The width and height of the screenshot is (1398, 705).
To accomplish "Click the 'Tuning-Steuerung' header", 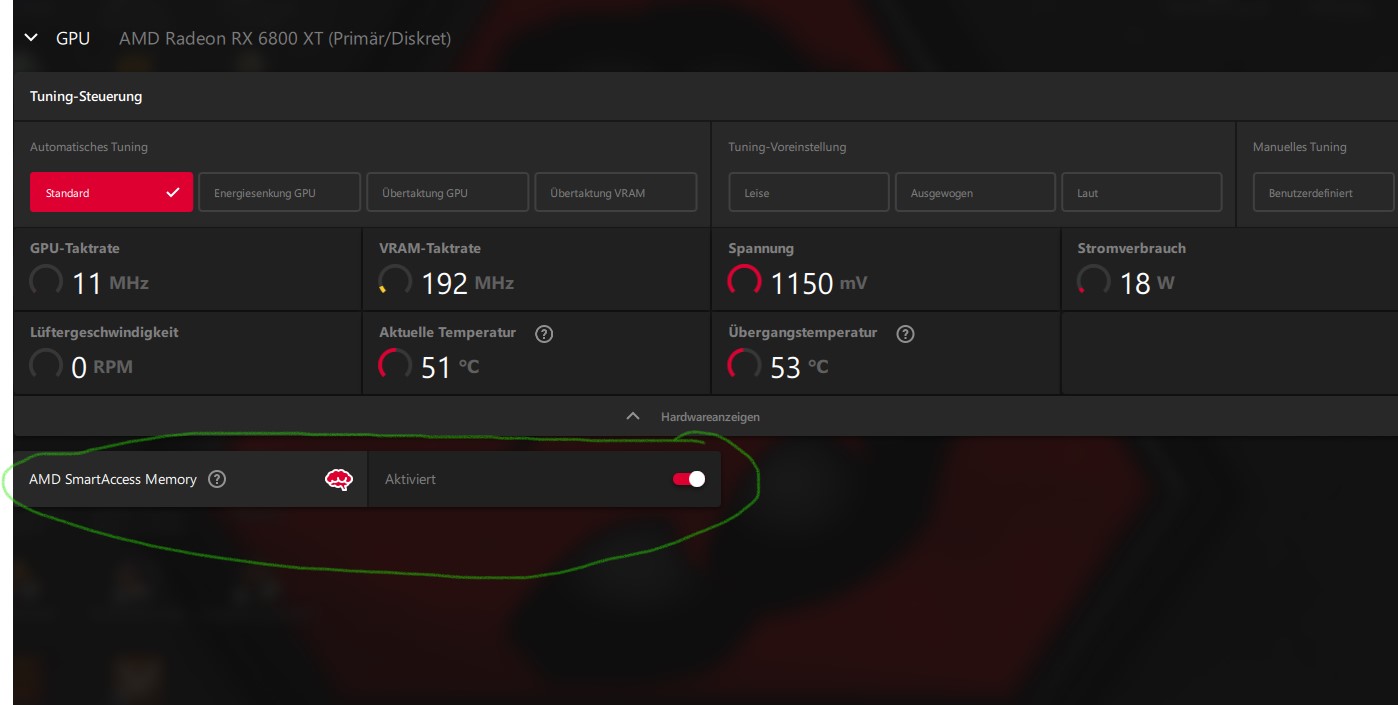I will click(86, 97).
